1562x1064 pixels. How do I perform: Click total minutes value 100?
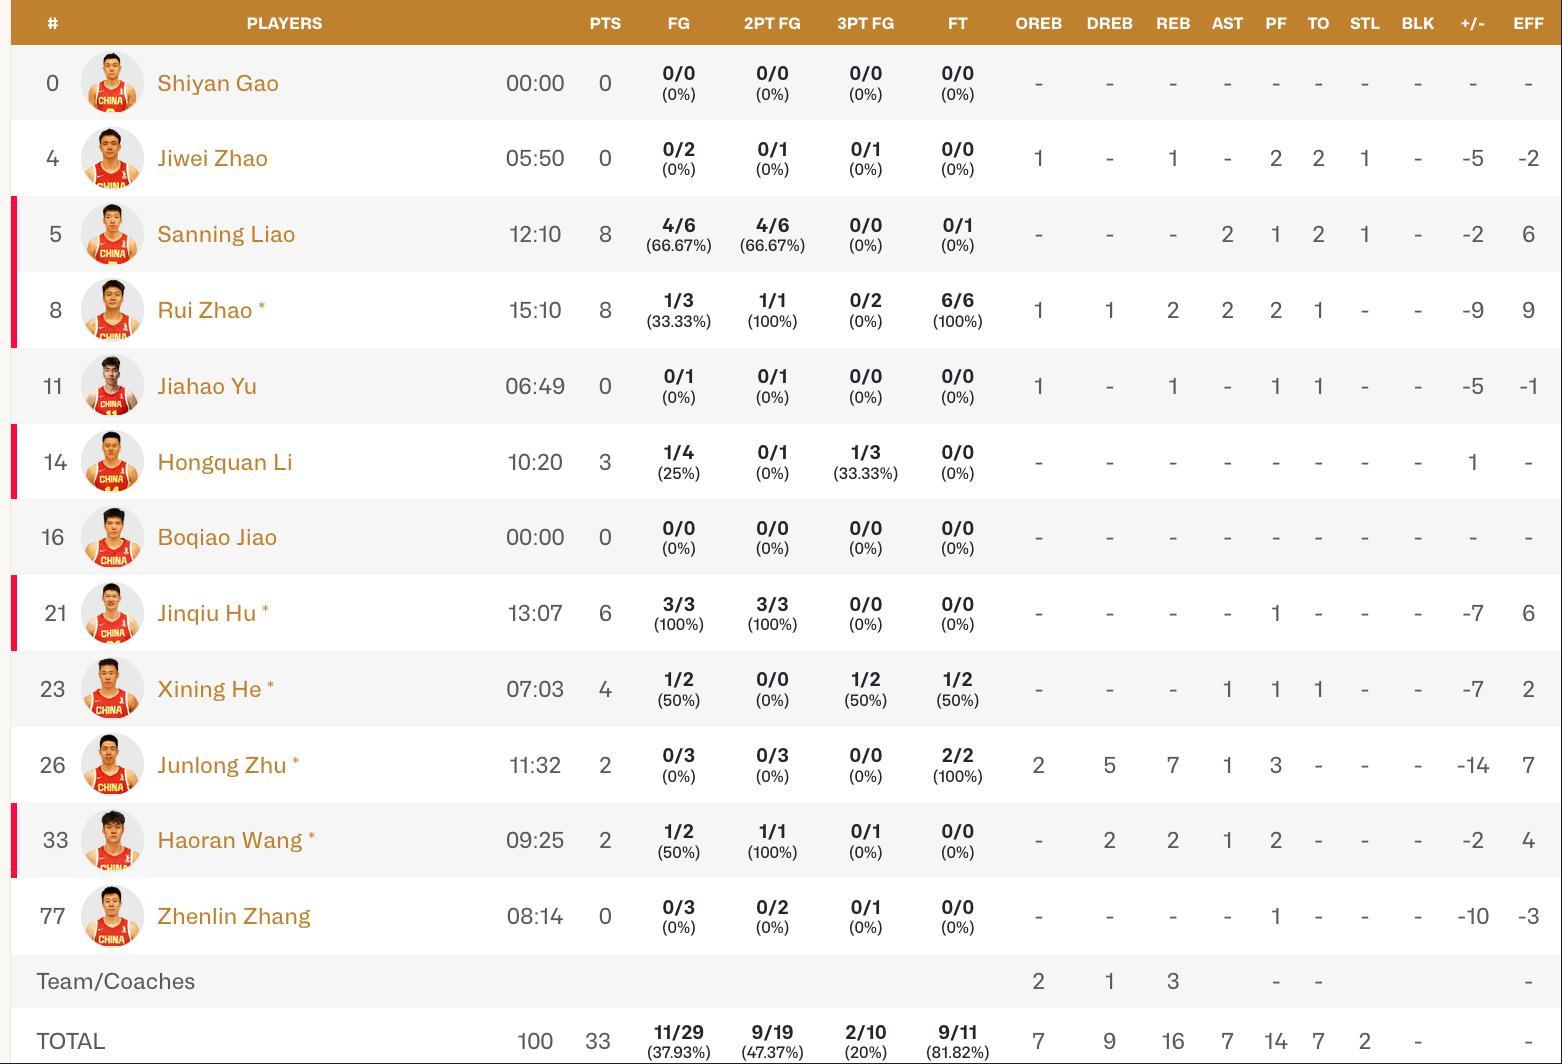point(535,1041)
